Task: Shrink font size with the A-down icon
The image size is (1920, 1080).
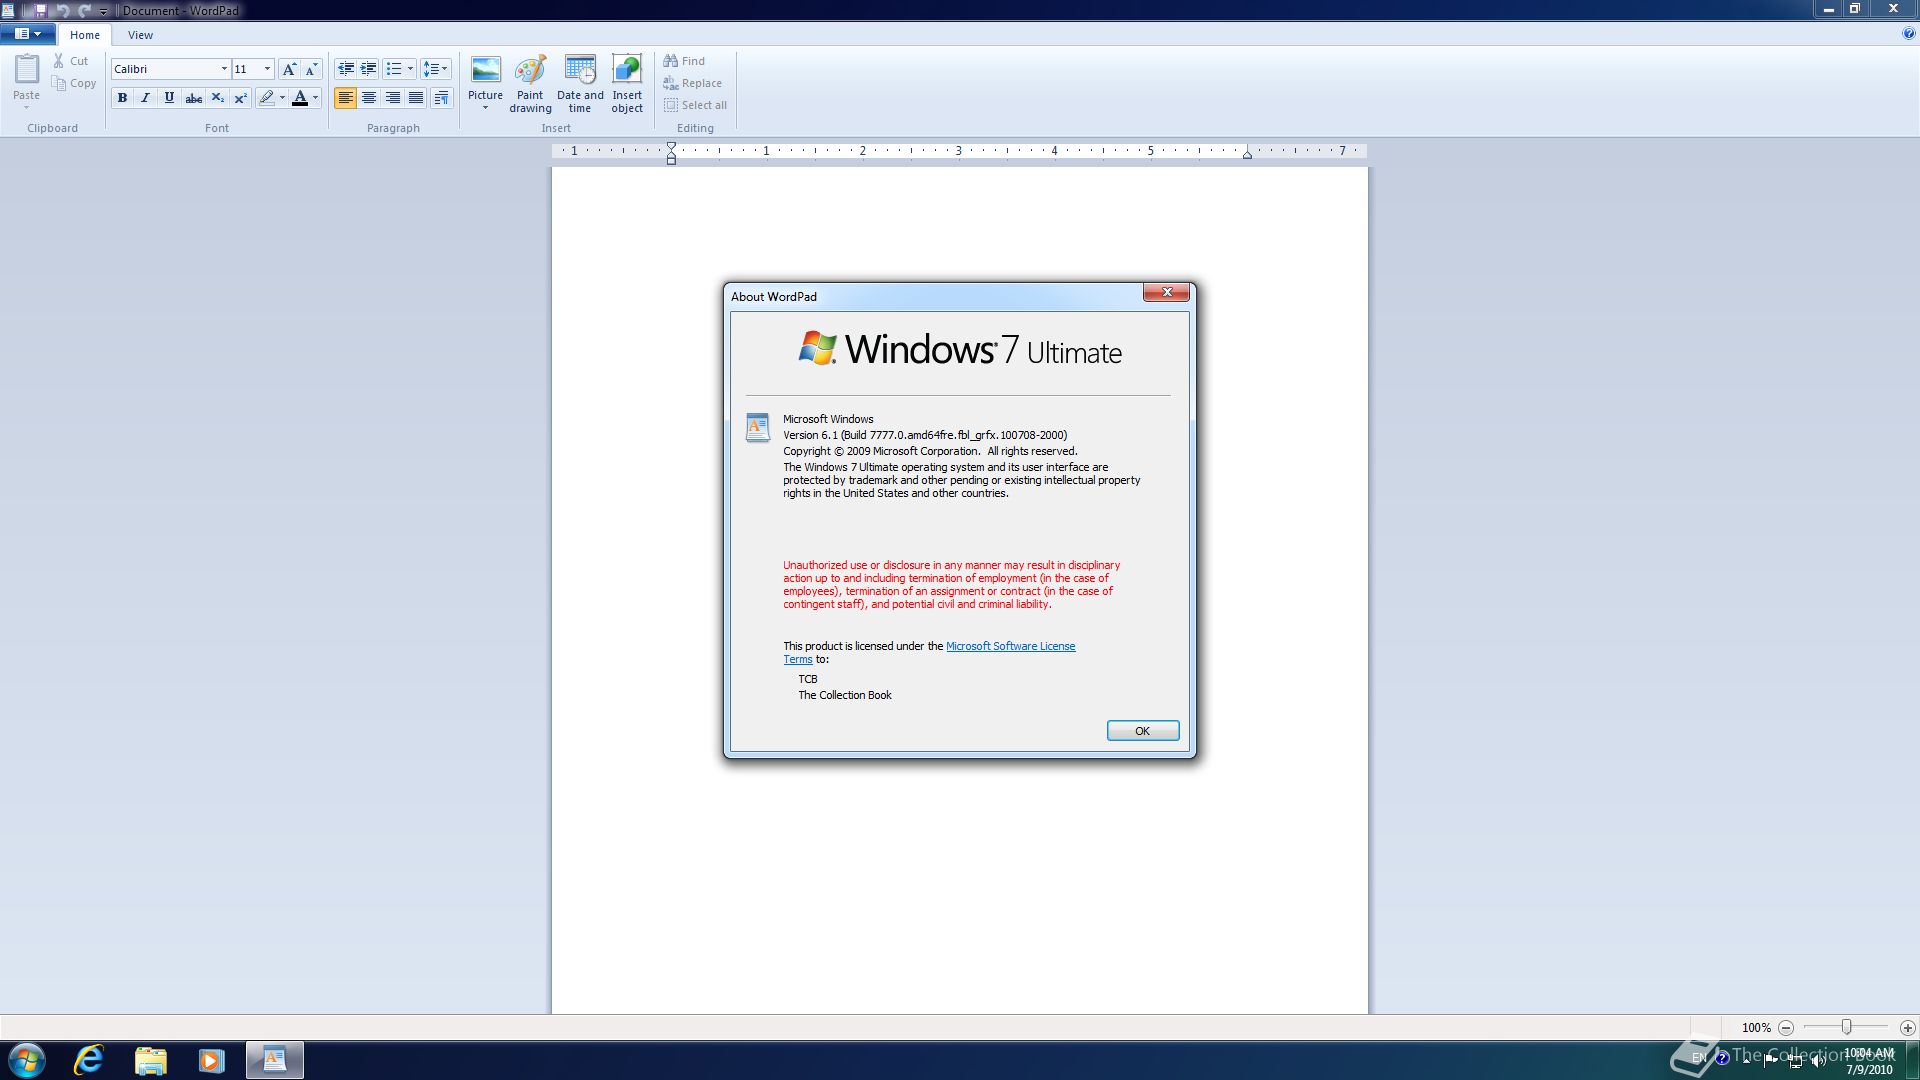Action: [x=311, y=69]
